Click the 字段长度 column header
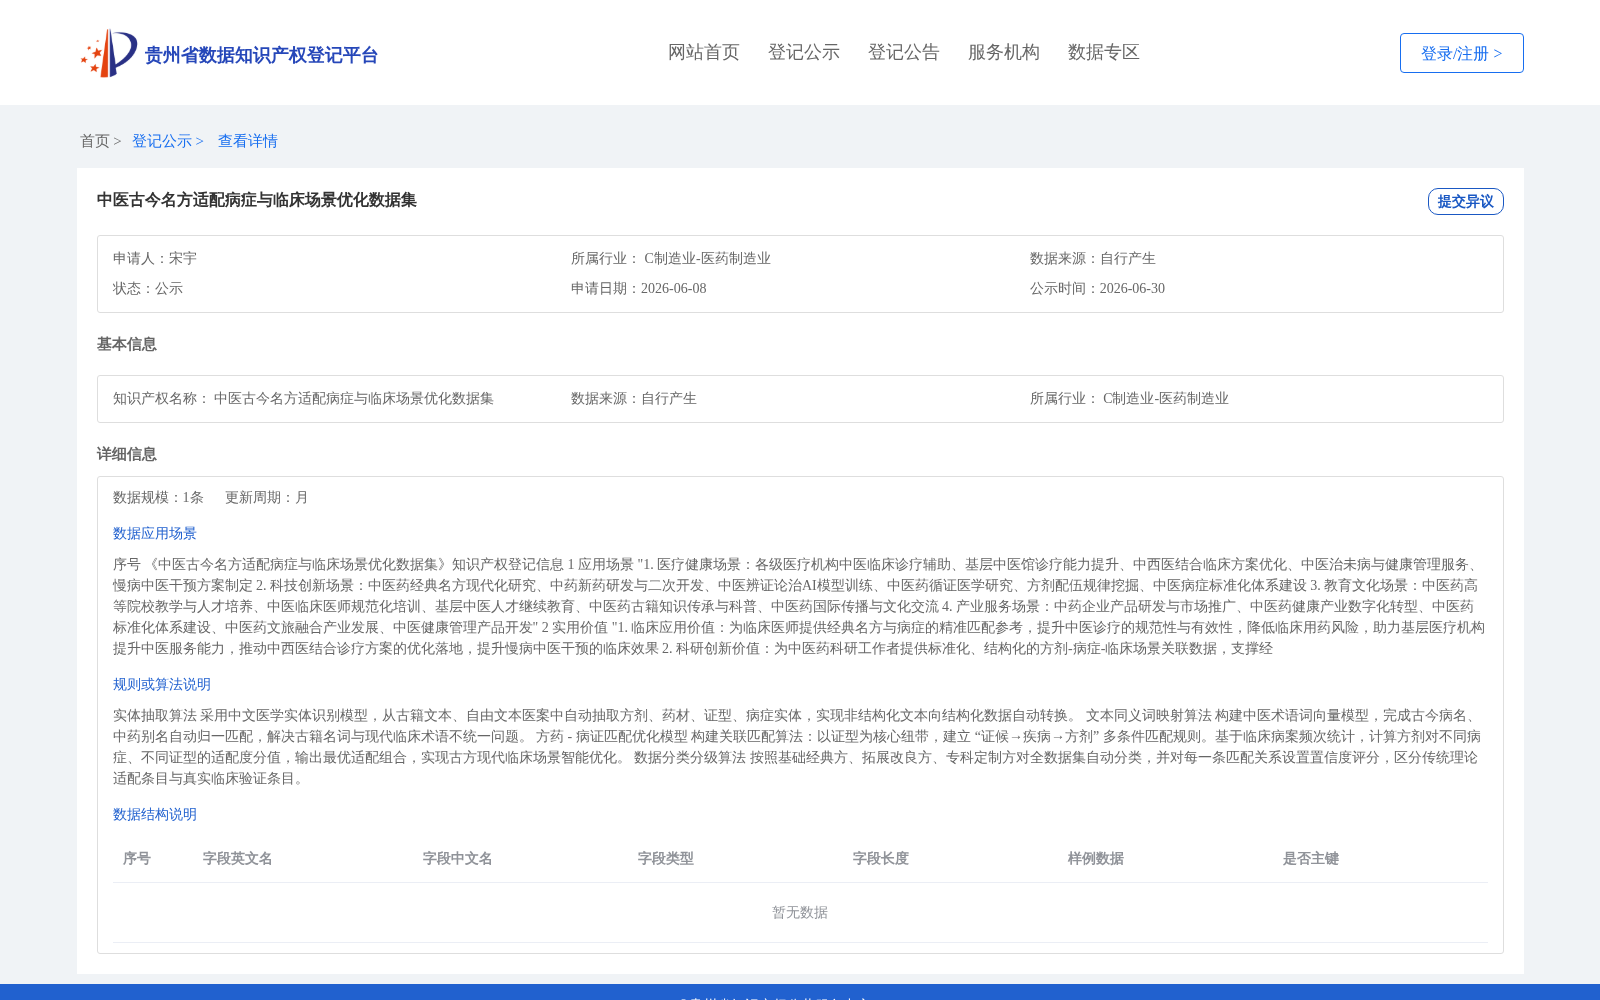The height and width of the screenshot is (1000, 1600). tap(881, 858)
